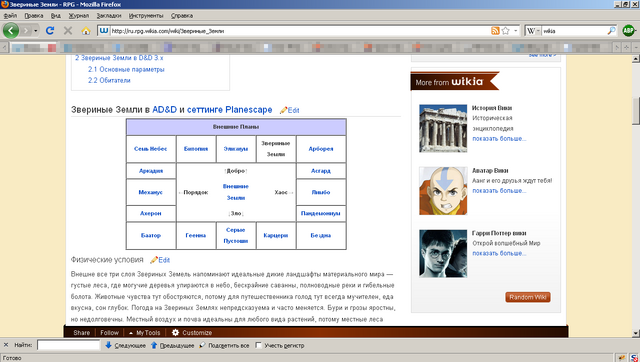Open Арборея in the planes table
640x362 pixels.
pos(321,149)
